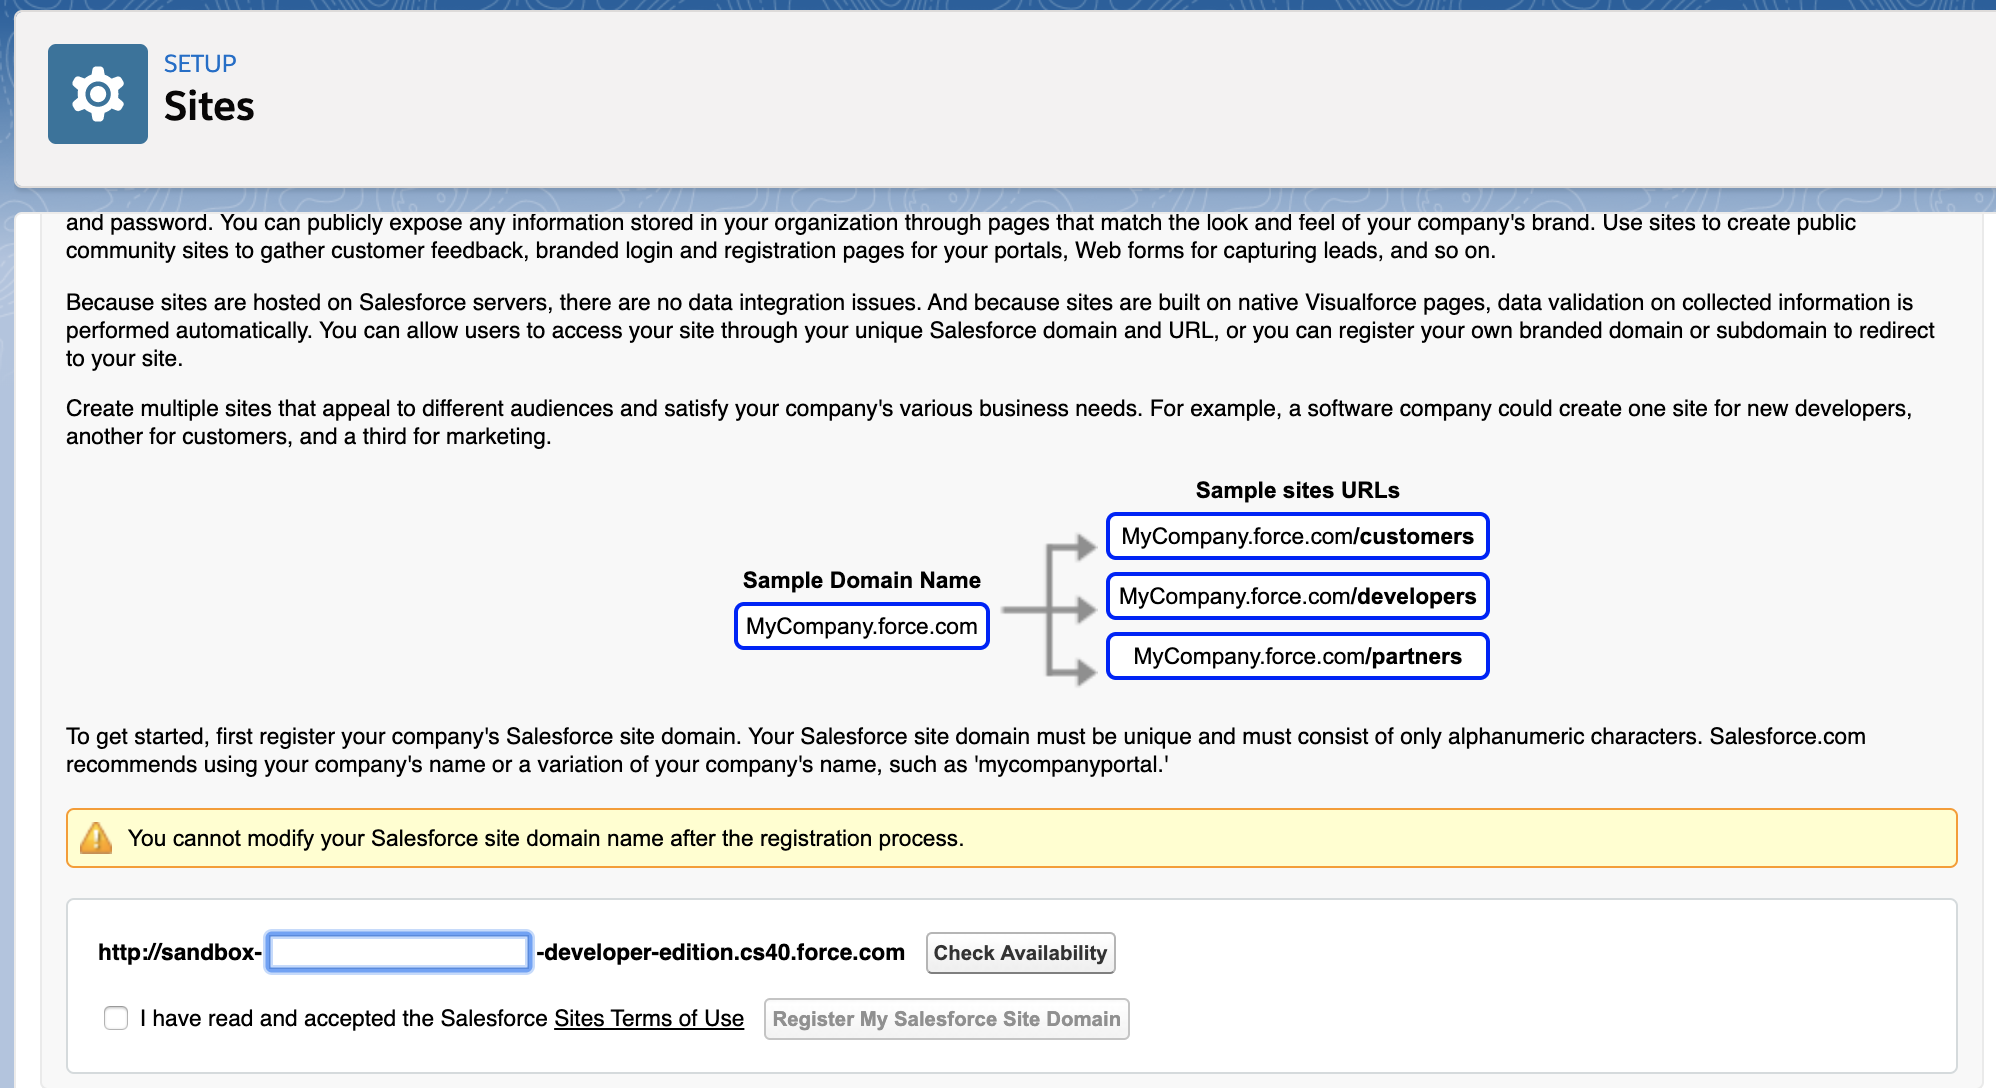Click the warning triangle icon
The height and width of the screenshot is (1088, 1996).
point(96,838)
